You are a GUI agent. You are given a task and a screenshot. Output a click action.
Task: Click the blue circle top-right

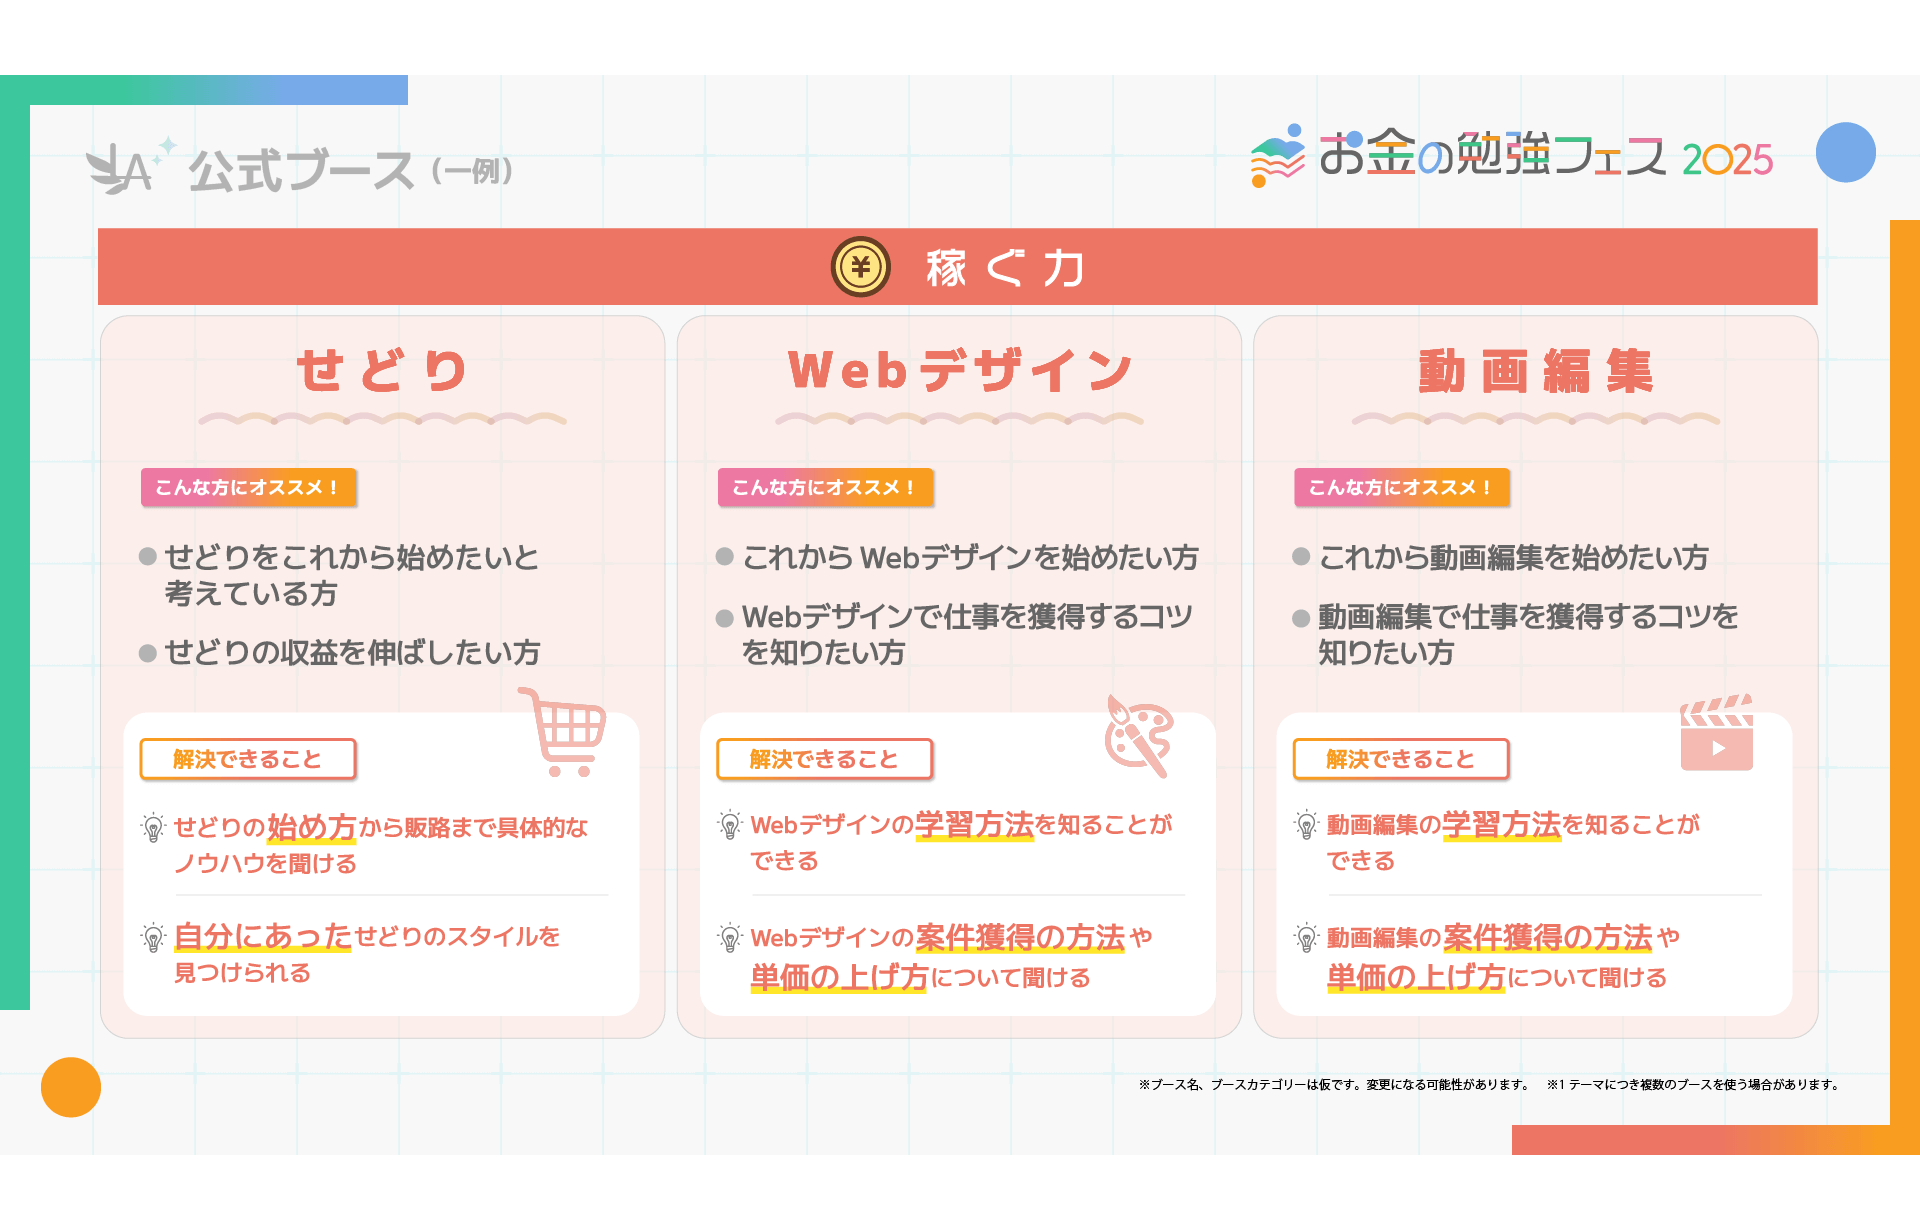(x=1845, y=152)
